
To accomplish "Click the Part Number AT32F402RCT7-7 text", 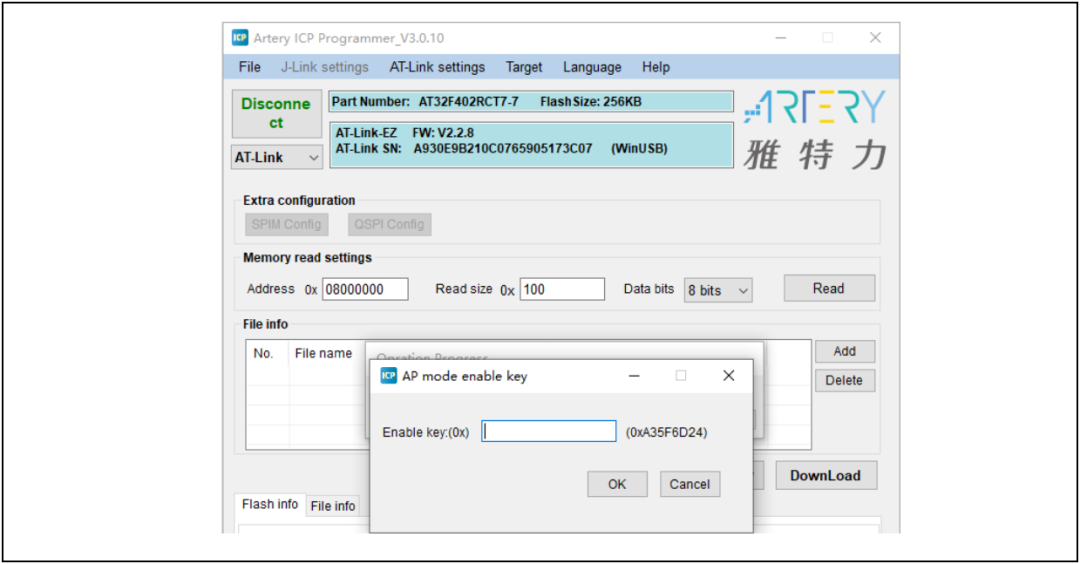I will [x=425, y=102].
